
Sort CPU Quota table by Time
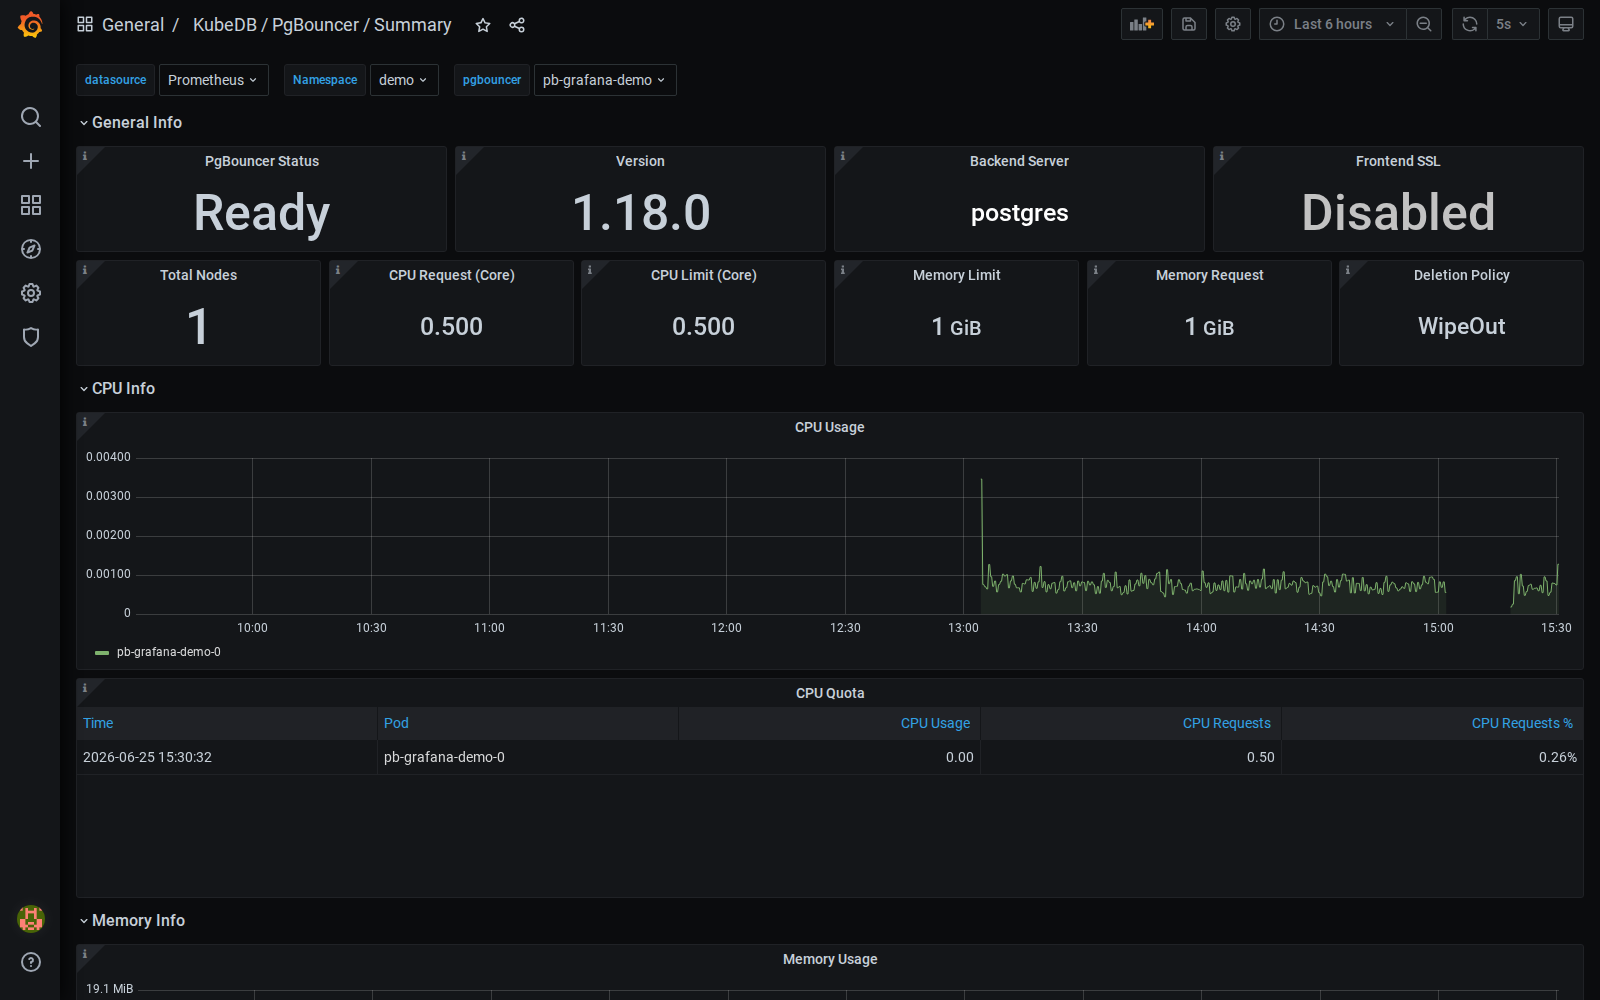(98, 723)
